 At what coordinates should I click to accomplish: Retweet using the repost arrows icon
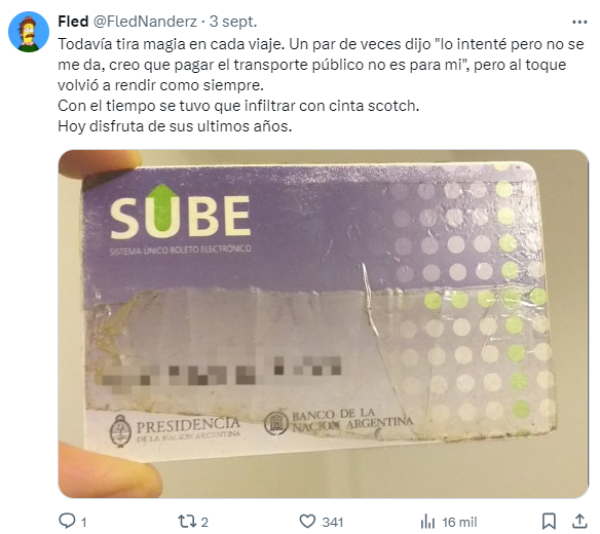[x=187, y=521]
